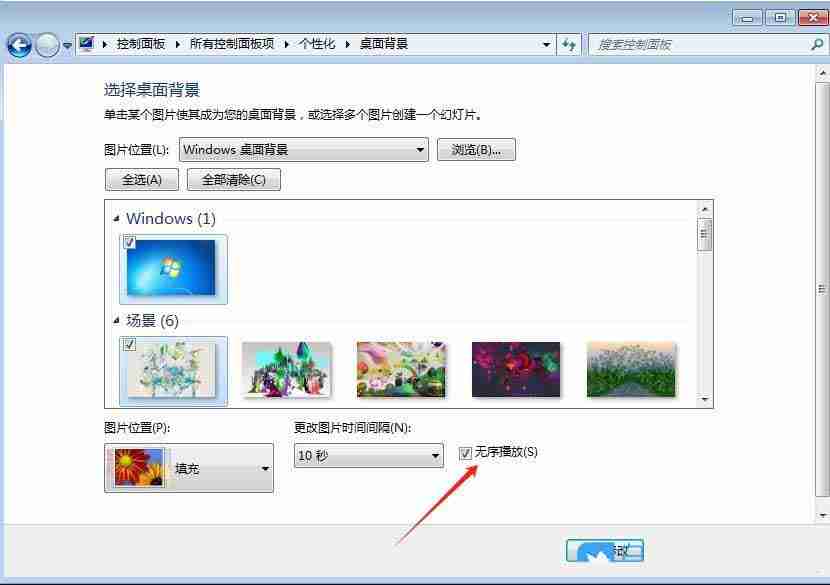This screenshot has width=830, height=585.
Task: Uncheck the 无序播放(S) shuffle checkbox
Action: point(465,453)
